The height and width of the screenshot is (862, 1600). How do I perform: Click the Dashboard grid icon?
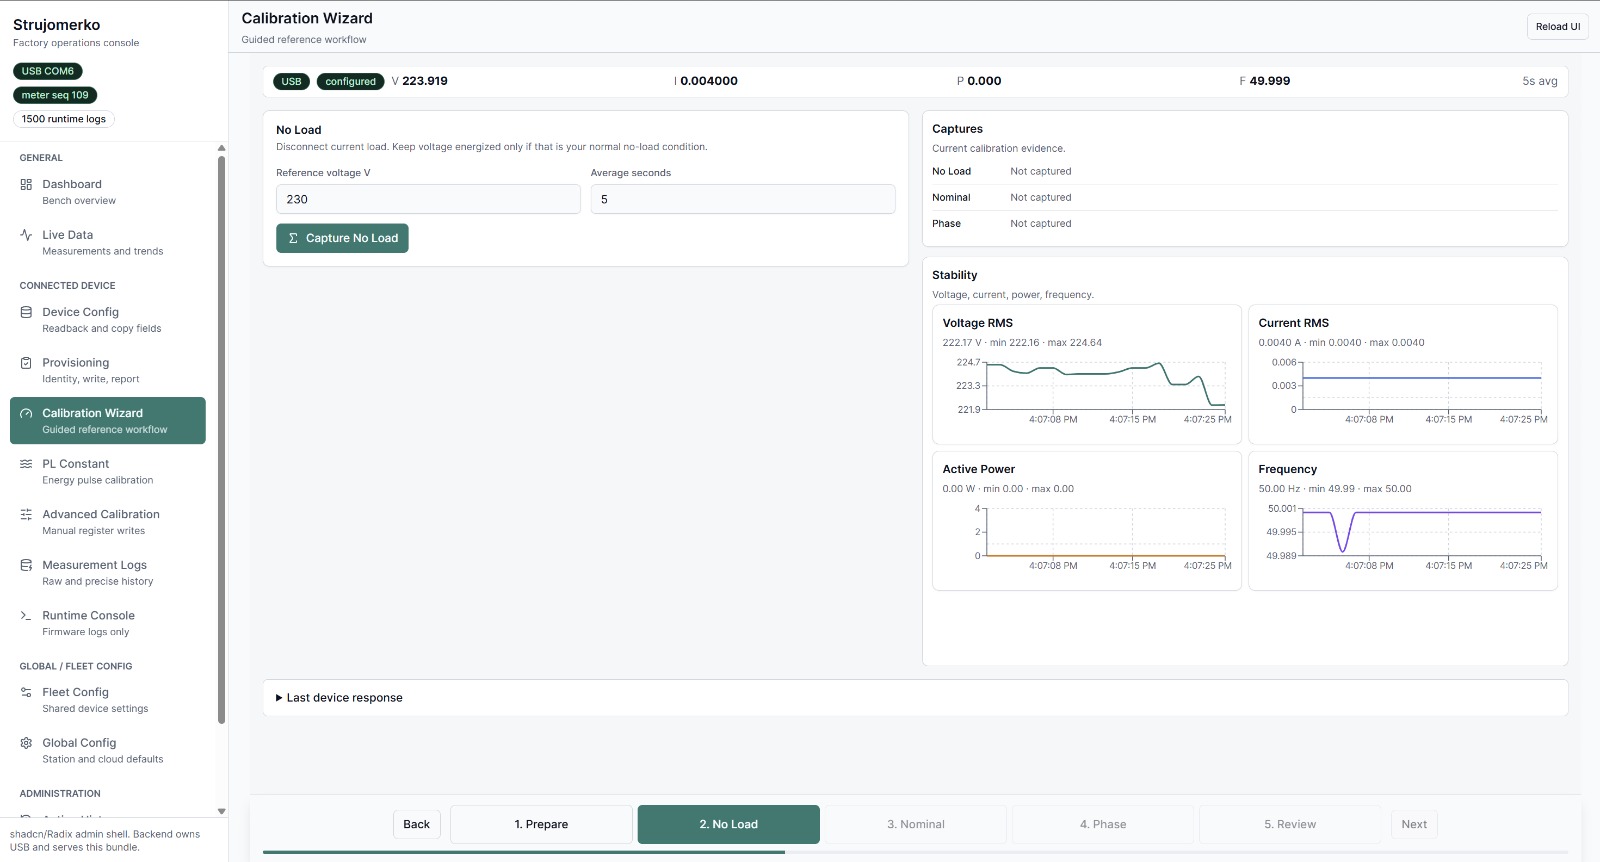click(26, 184)
